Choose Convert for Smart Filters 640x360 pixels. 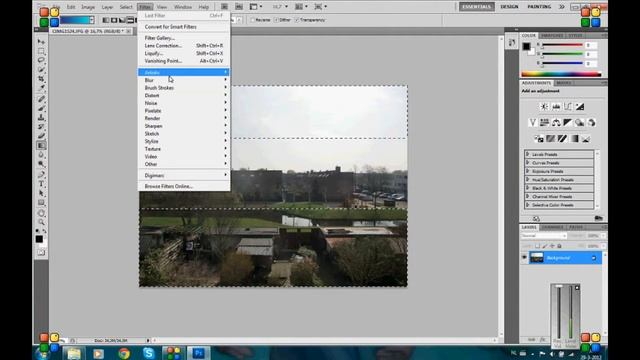[x=184, y=27]
